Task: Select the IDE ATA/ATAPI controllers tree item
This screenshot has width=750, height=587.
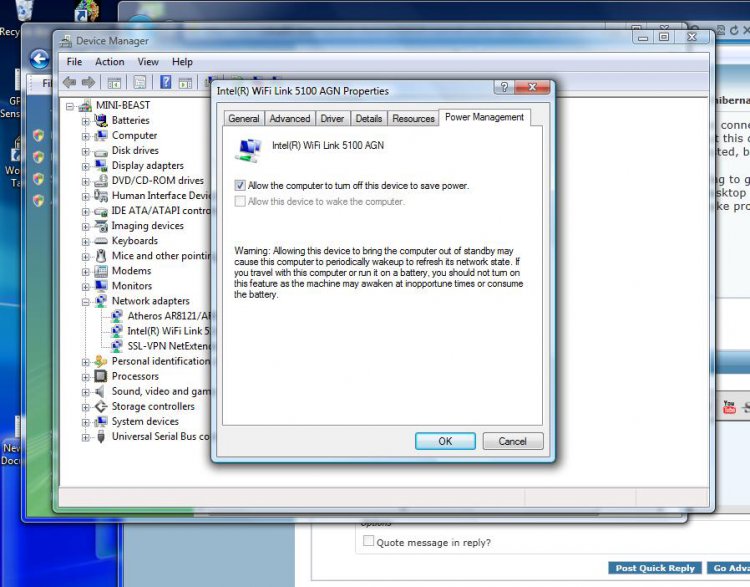Action: [x=161, y=210]
